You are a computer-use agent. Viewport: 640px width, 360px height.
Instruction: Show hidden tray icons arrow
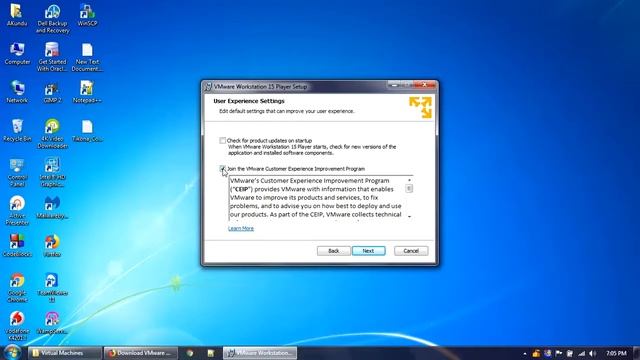tap(525, 353)
